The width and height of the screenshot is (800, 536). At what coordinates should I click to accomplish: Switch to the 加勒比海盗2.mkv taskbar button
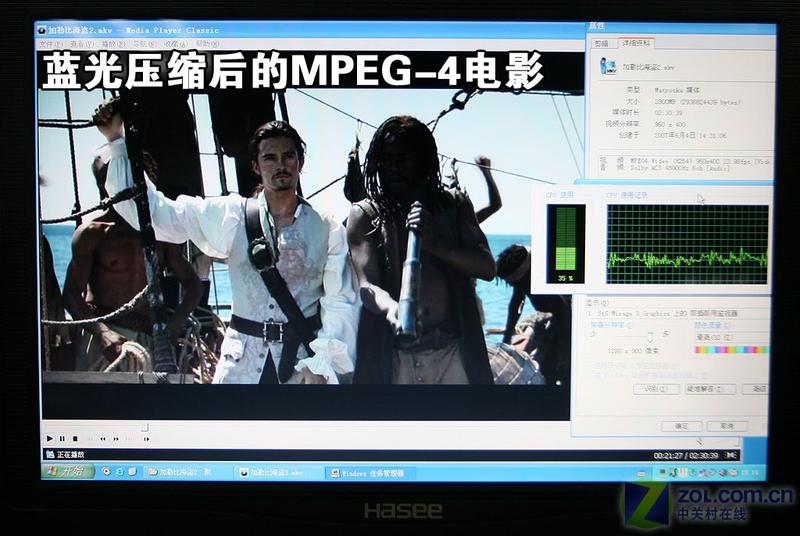click(x=277, y=473)
